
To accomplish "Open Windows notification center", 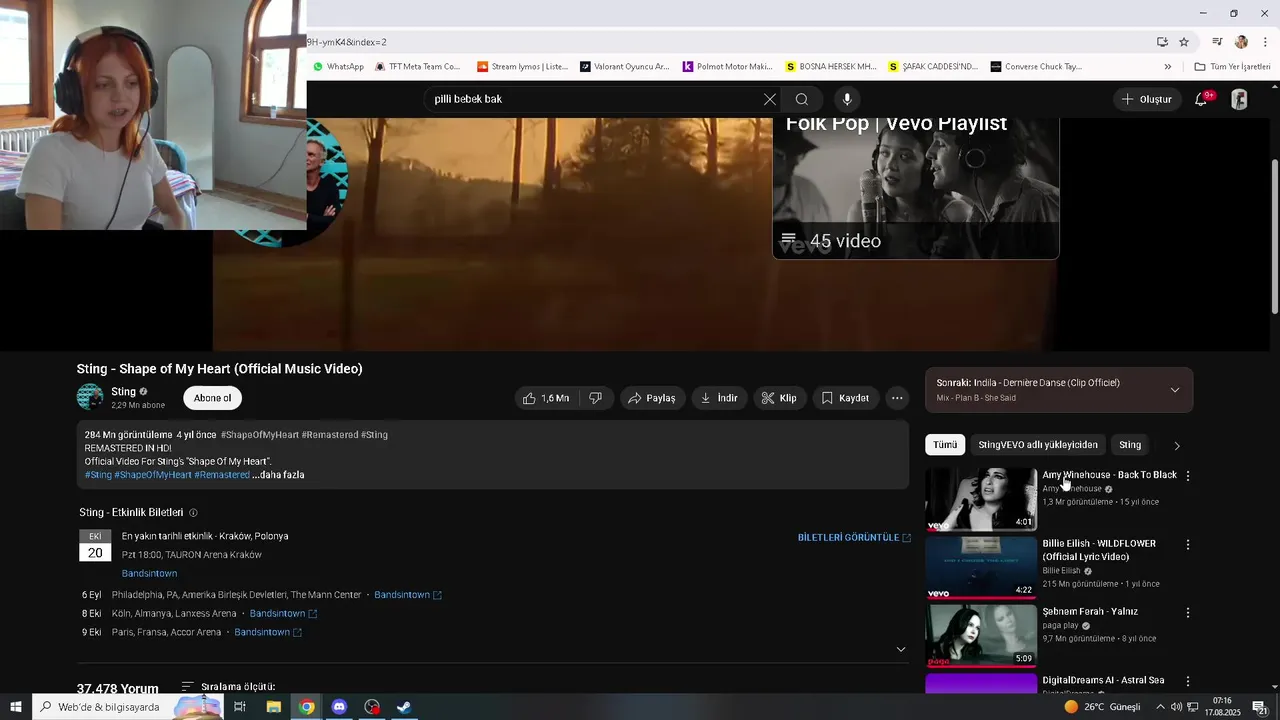I will [x=1259, y=707].
